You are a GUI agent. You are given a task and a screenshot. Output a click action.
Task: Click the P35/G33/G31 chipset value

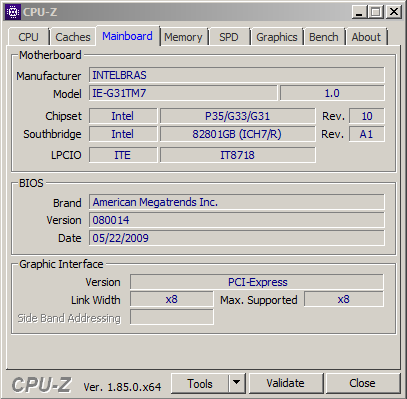238,116
